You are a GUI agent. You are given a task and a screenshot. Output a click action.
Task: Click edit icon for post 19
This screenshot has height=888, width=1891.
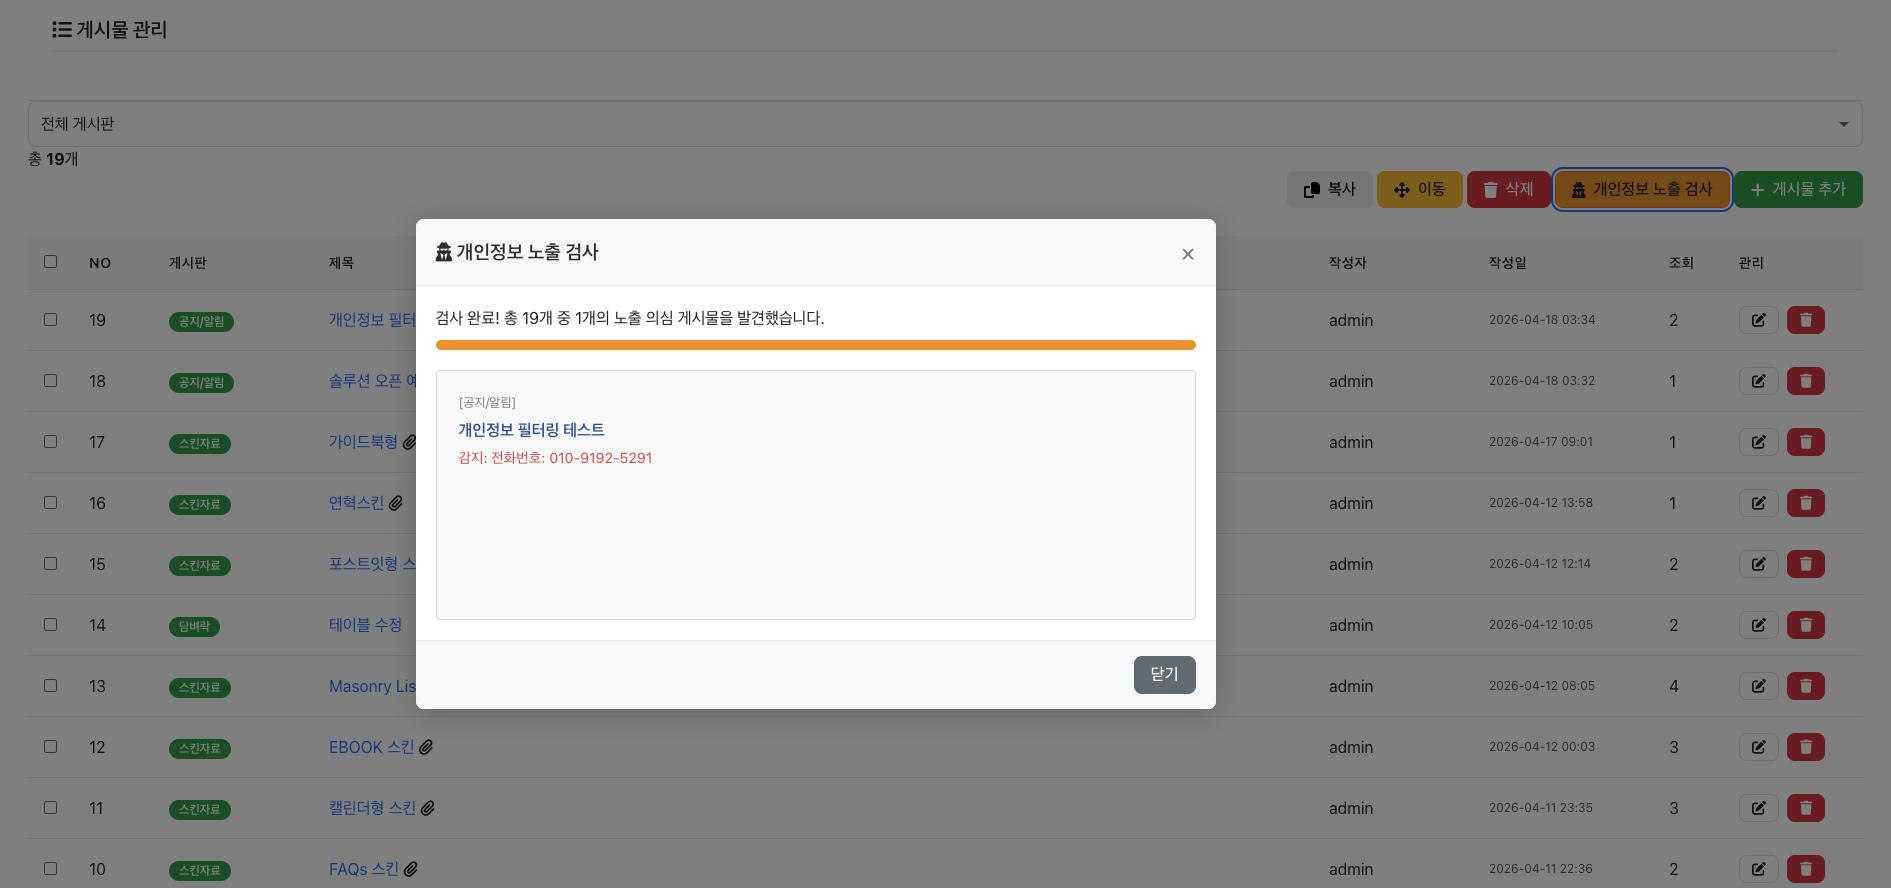click(x=1758, y=320)
